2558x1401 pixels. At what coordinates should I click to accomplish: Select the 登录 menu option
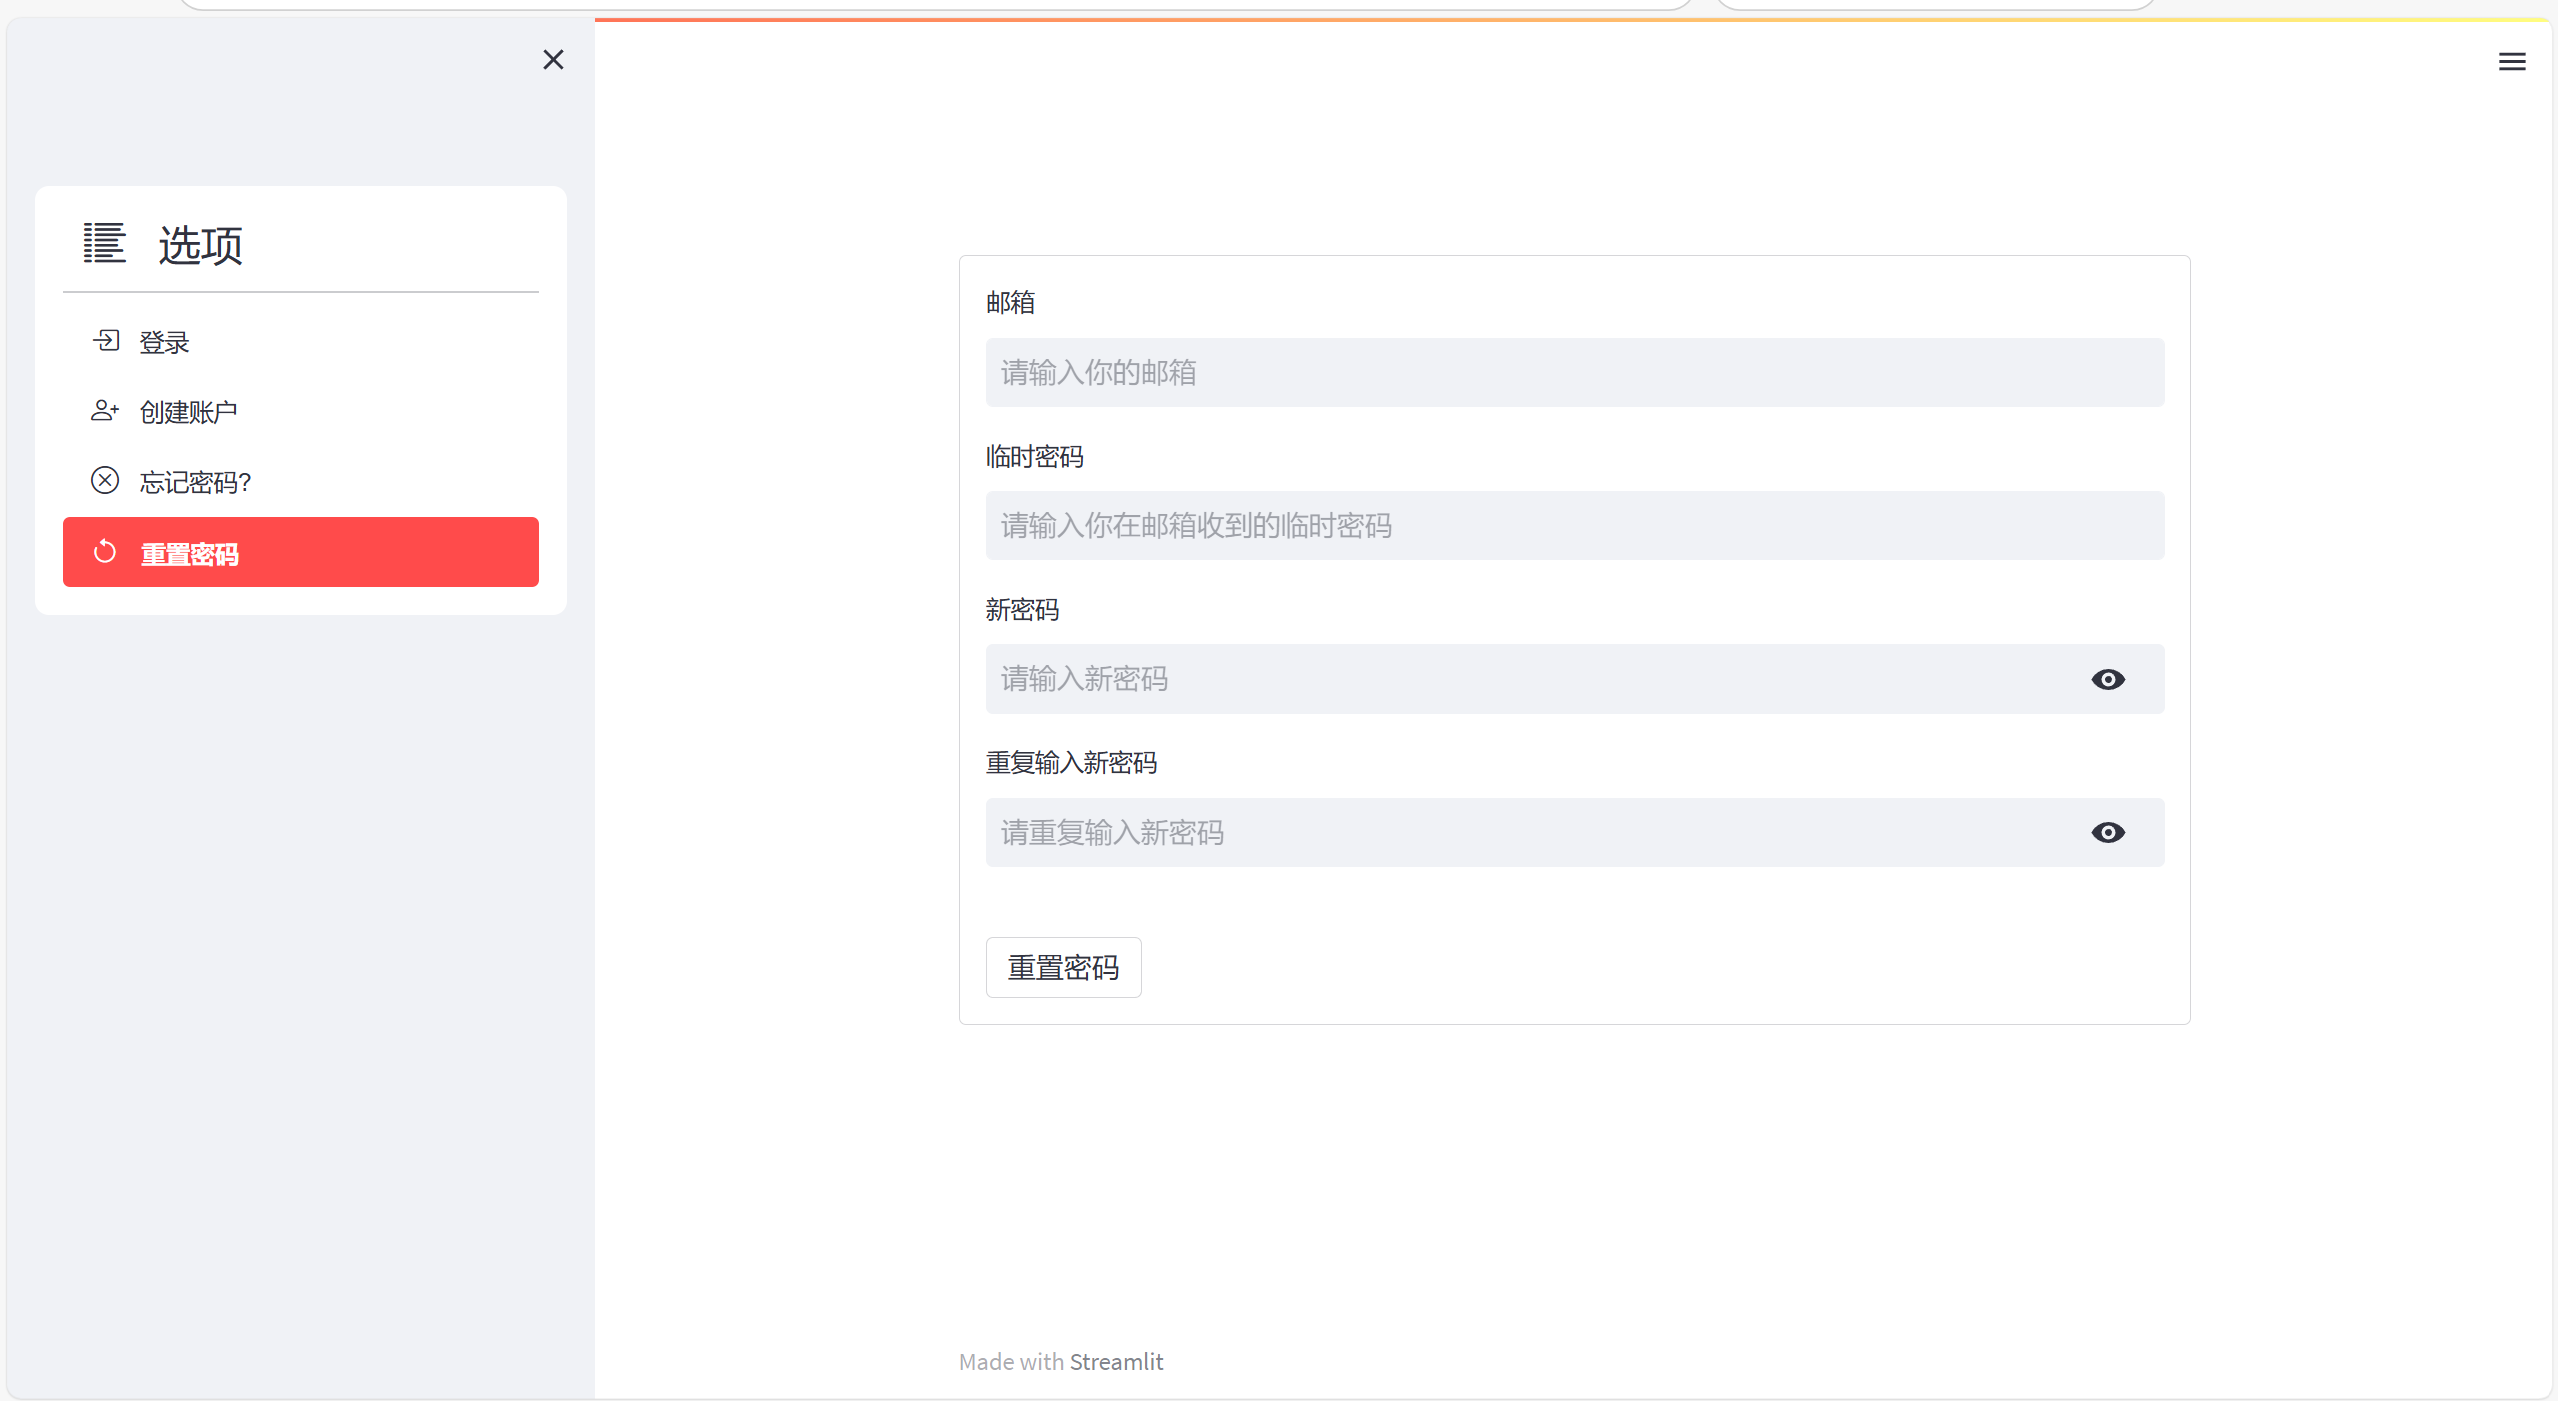click(165, 342)
